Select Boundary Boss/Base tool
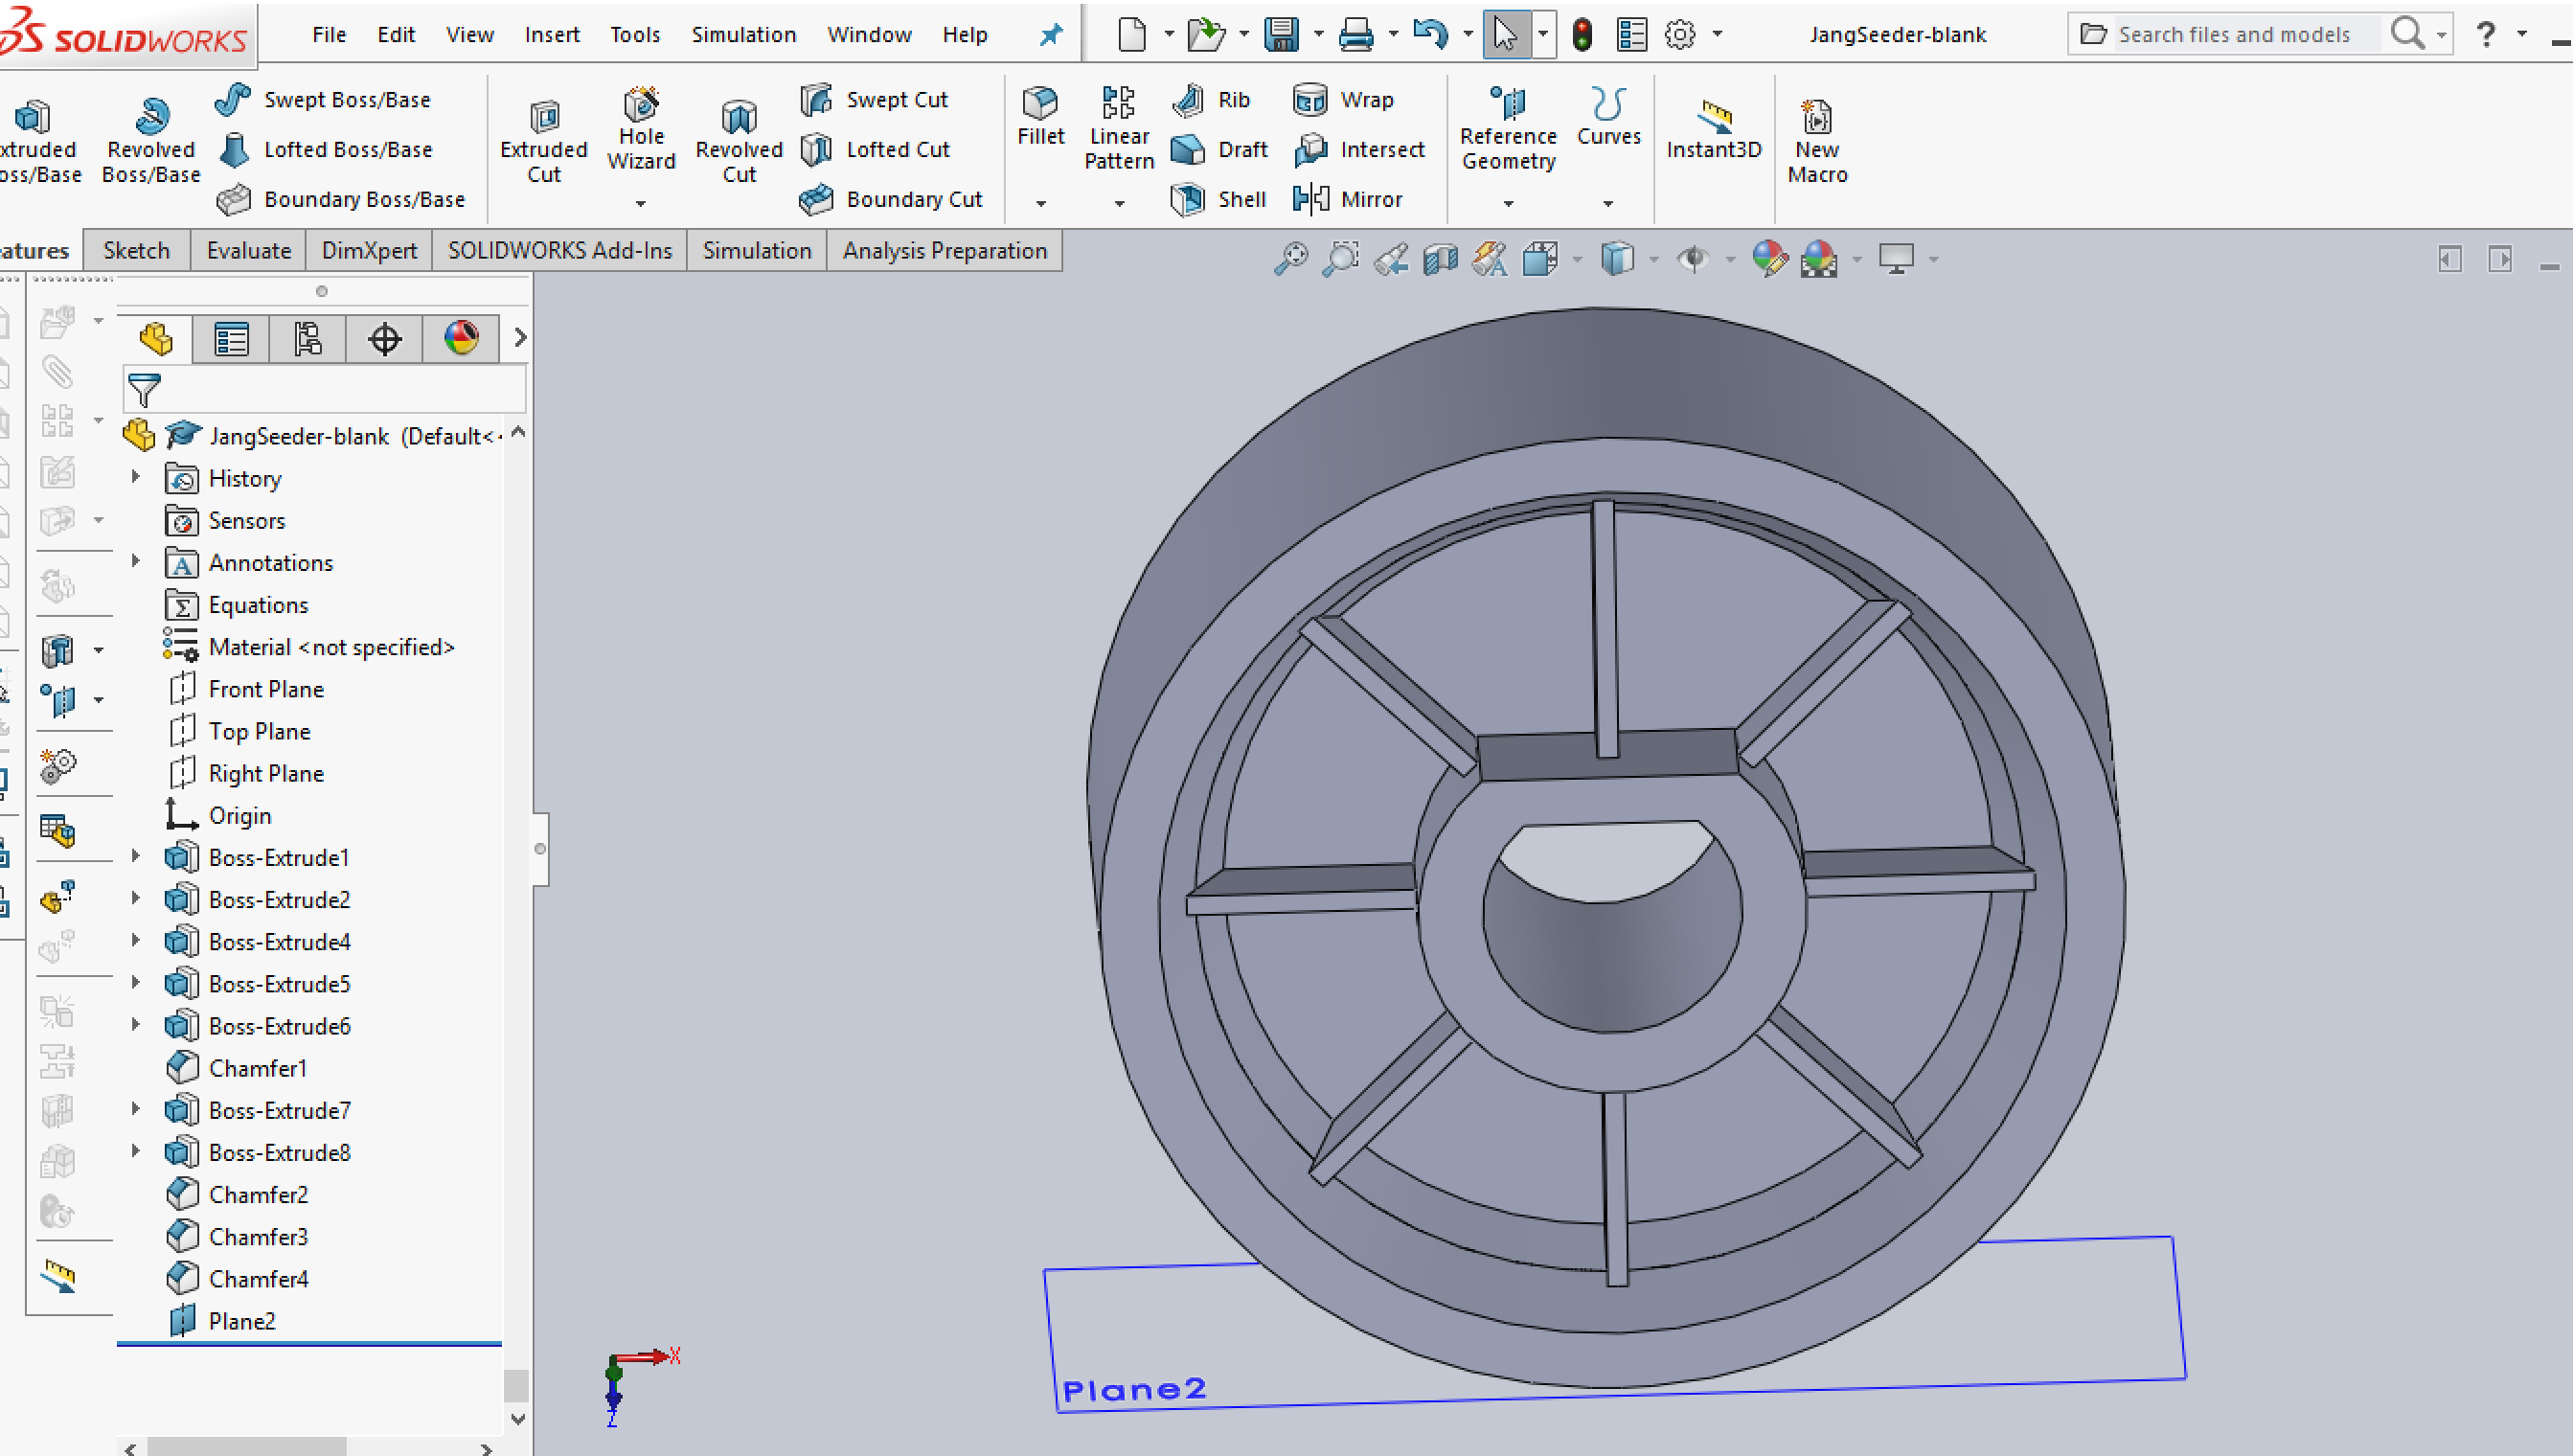 [342, 199]
